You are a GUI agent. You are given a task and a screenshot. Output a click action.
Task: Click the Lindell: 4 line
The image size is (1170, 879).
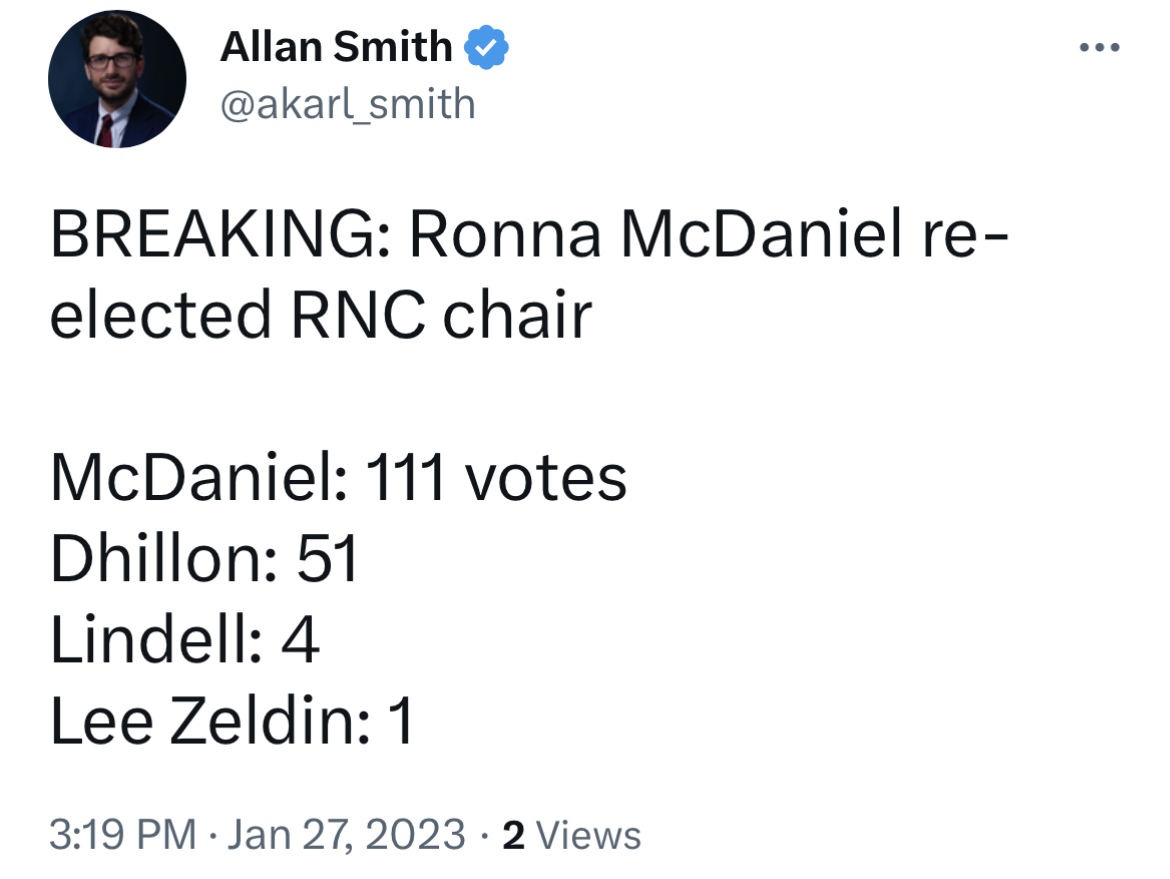pyautogui.click(x=184, y=639)
